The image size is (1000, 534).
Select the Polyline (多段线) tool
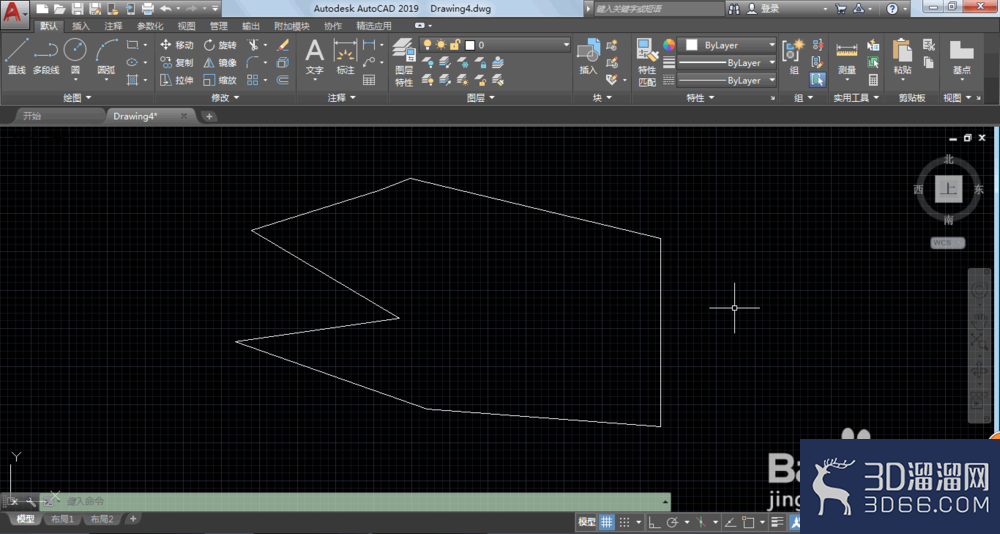pos(45,56)
